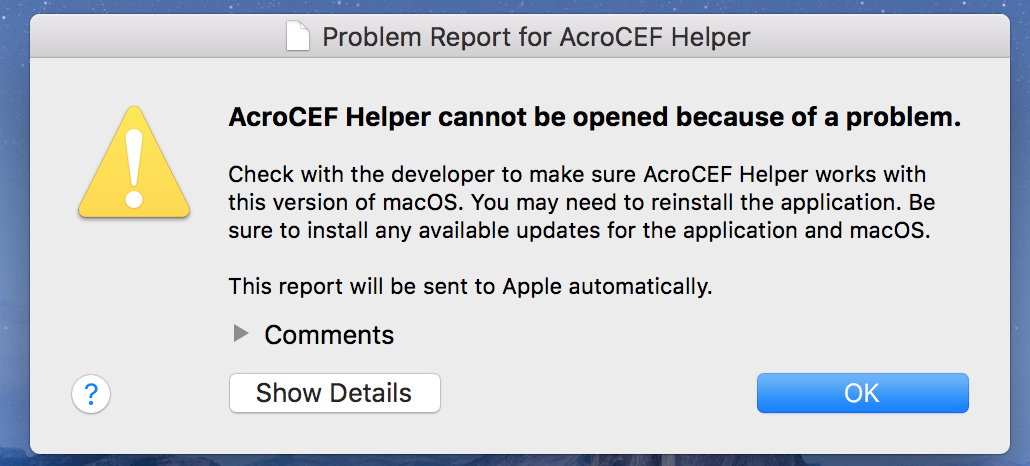Click the window title "Problem Report for AcroCEF Helper"
The image size is (1030, 466).
(x=535, y=38)
